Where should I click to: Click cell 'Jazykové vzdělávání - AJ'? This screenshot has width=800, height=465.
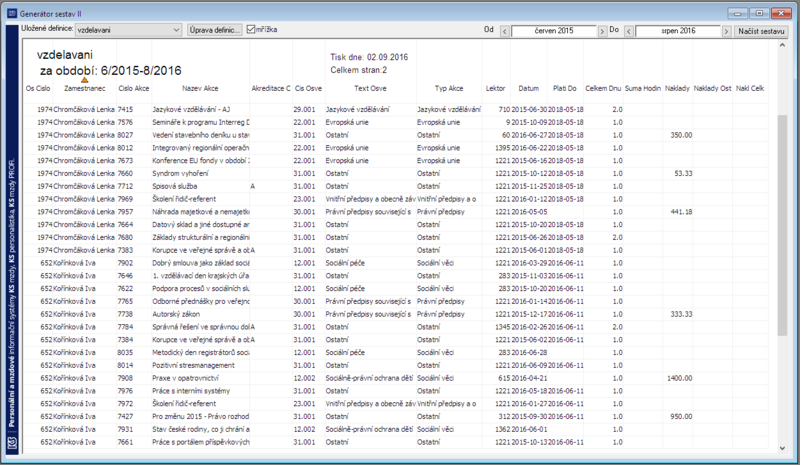191,110
